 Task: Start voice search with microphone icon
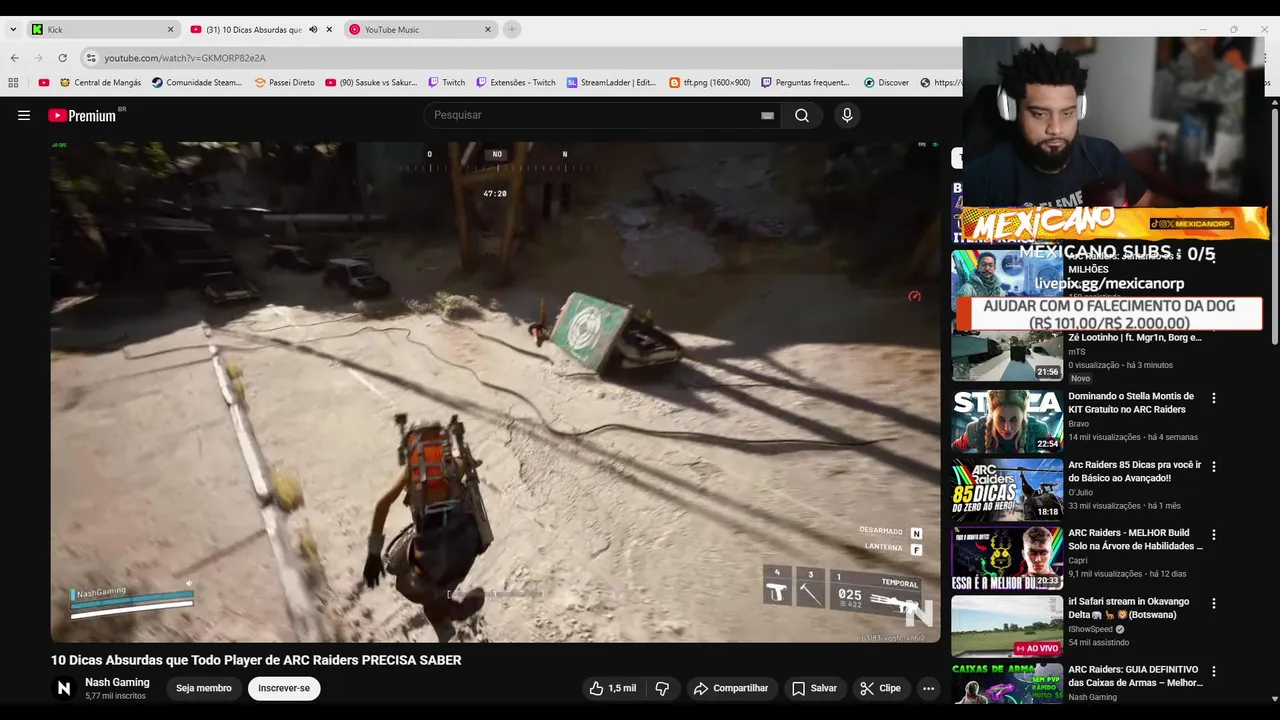(847, 115)
